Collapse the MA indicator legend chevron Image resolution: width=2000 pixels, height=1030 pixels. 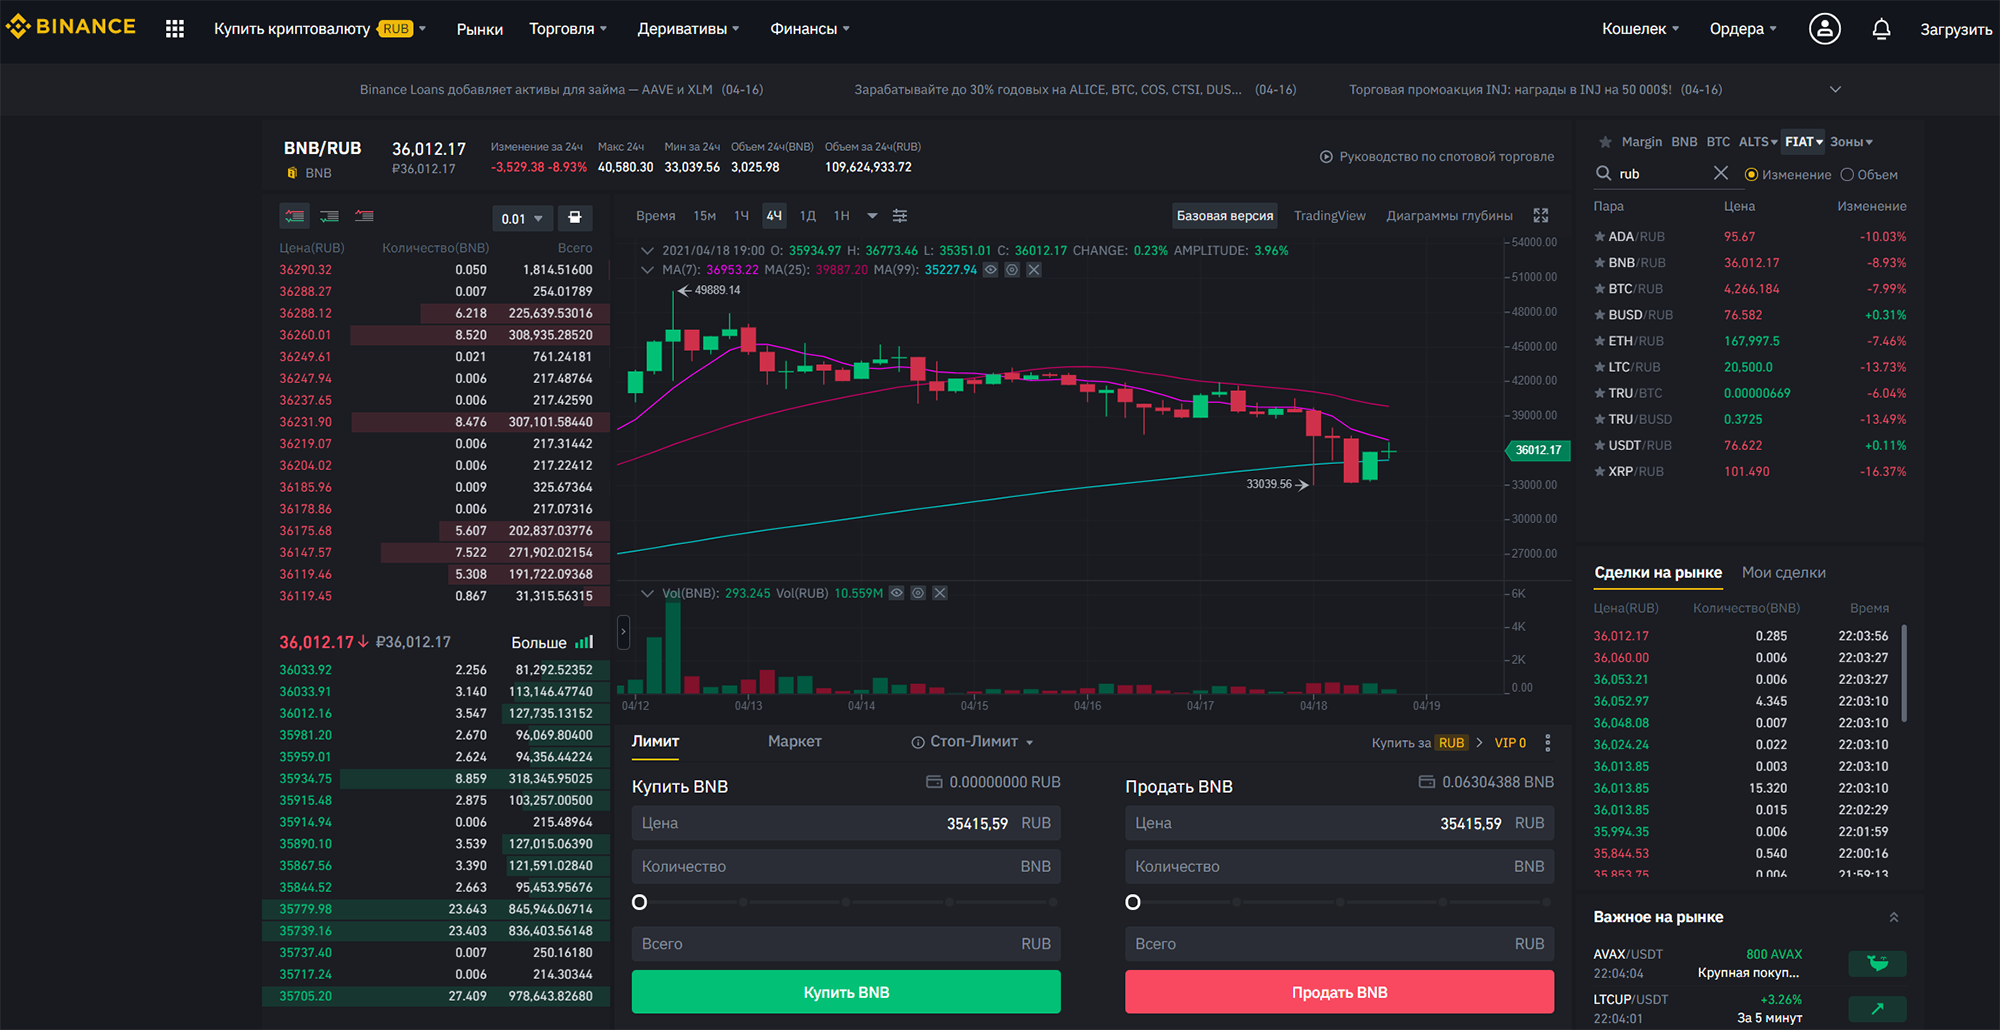pos(647,270)
